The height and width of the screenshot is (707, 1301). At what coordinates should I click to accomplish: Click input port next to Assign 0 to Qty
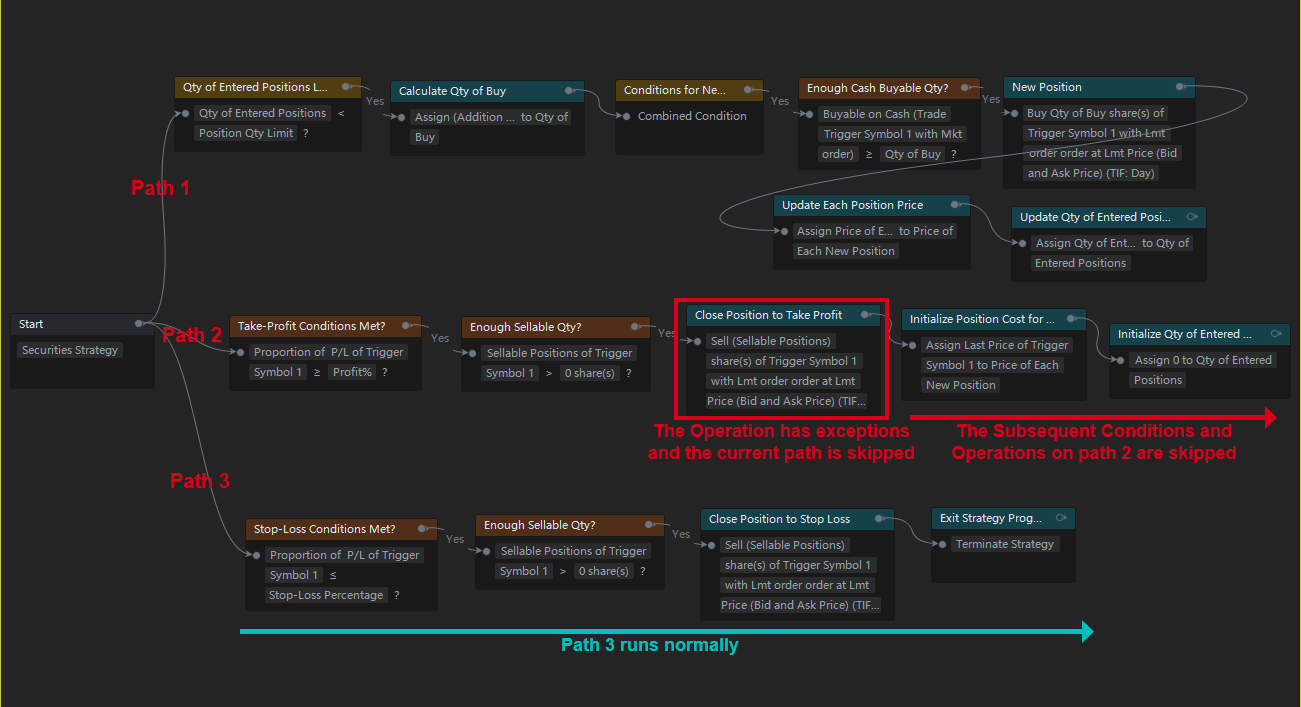tap(1120, 360)
